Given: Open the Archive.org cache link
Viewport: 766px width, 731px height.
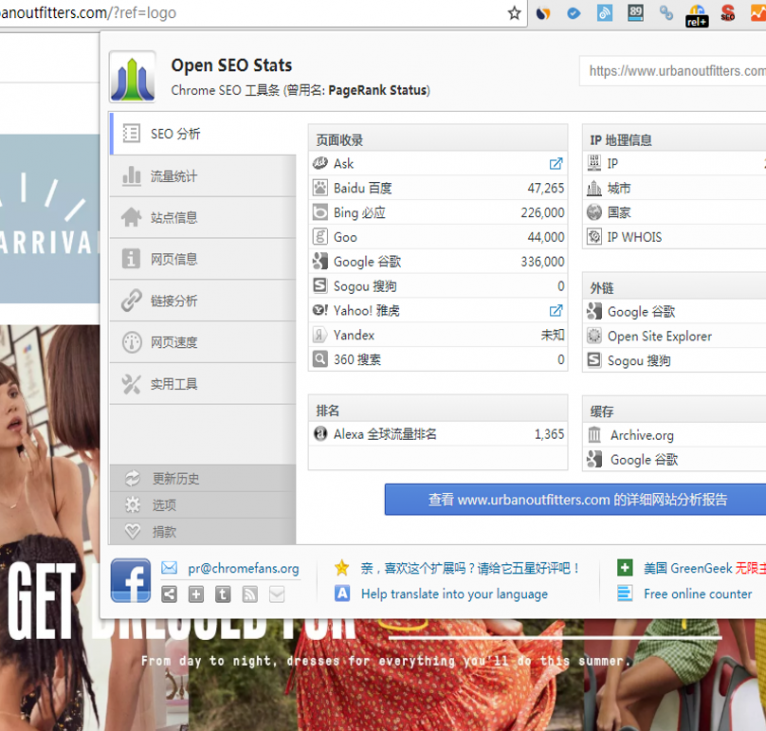Looking at the screenshot, I should [x=642, y=435].
